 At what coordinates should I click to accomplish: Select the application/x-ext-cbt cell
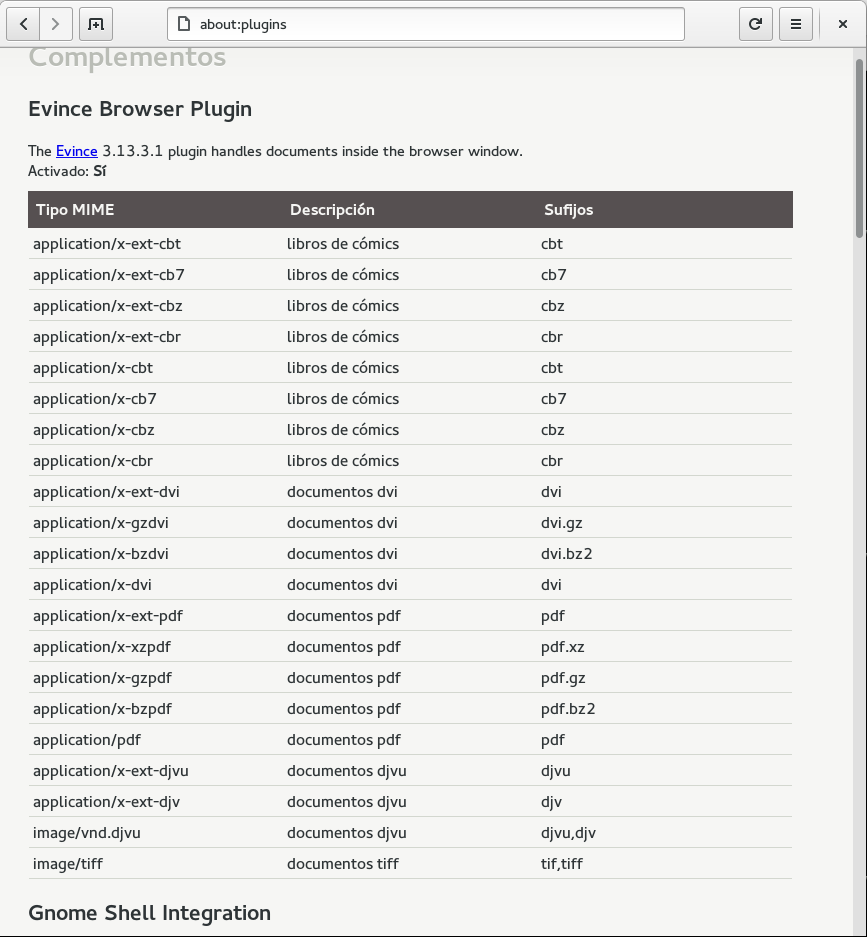[x=107, y=244]
